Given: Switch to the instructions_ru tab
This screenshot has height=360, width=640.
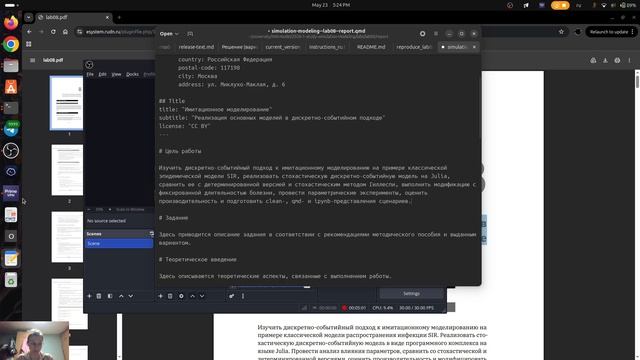Looking at the screenshot, I should [326, 47].
